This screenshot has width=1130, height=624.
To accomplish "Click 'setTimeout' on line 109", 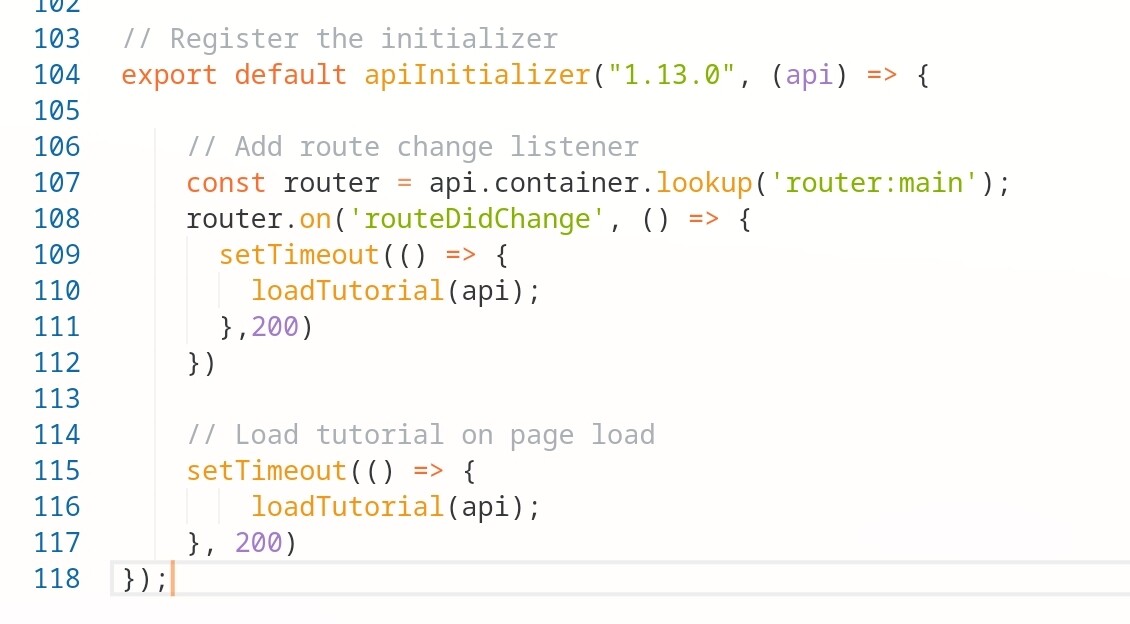I will (x=299, y=255).
